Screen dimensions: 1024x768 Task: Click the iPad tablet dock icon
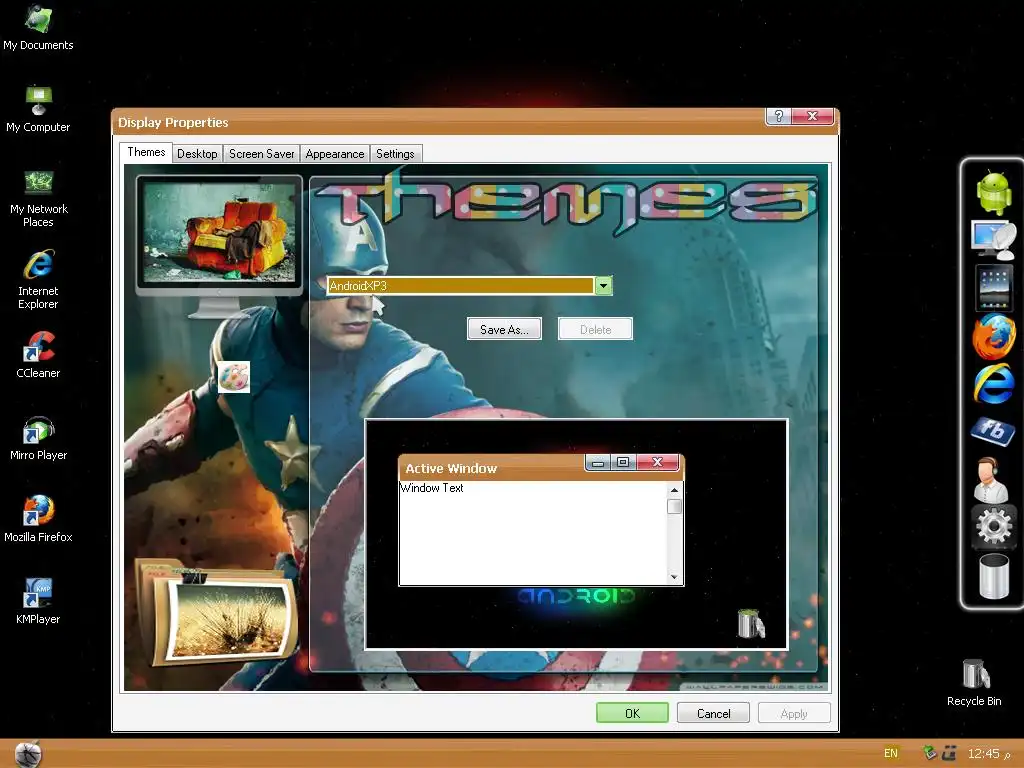click(x=994, y=287)
